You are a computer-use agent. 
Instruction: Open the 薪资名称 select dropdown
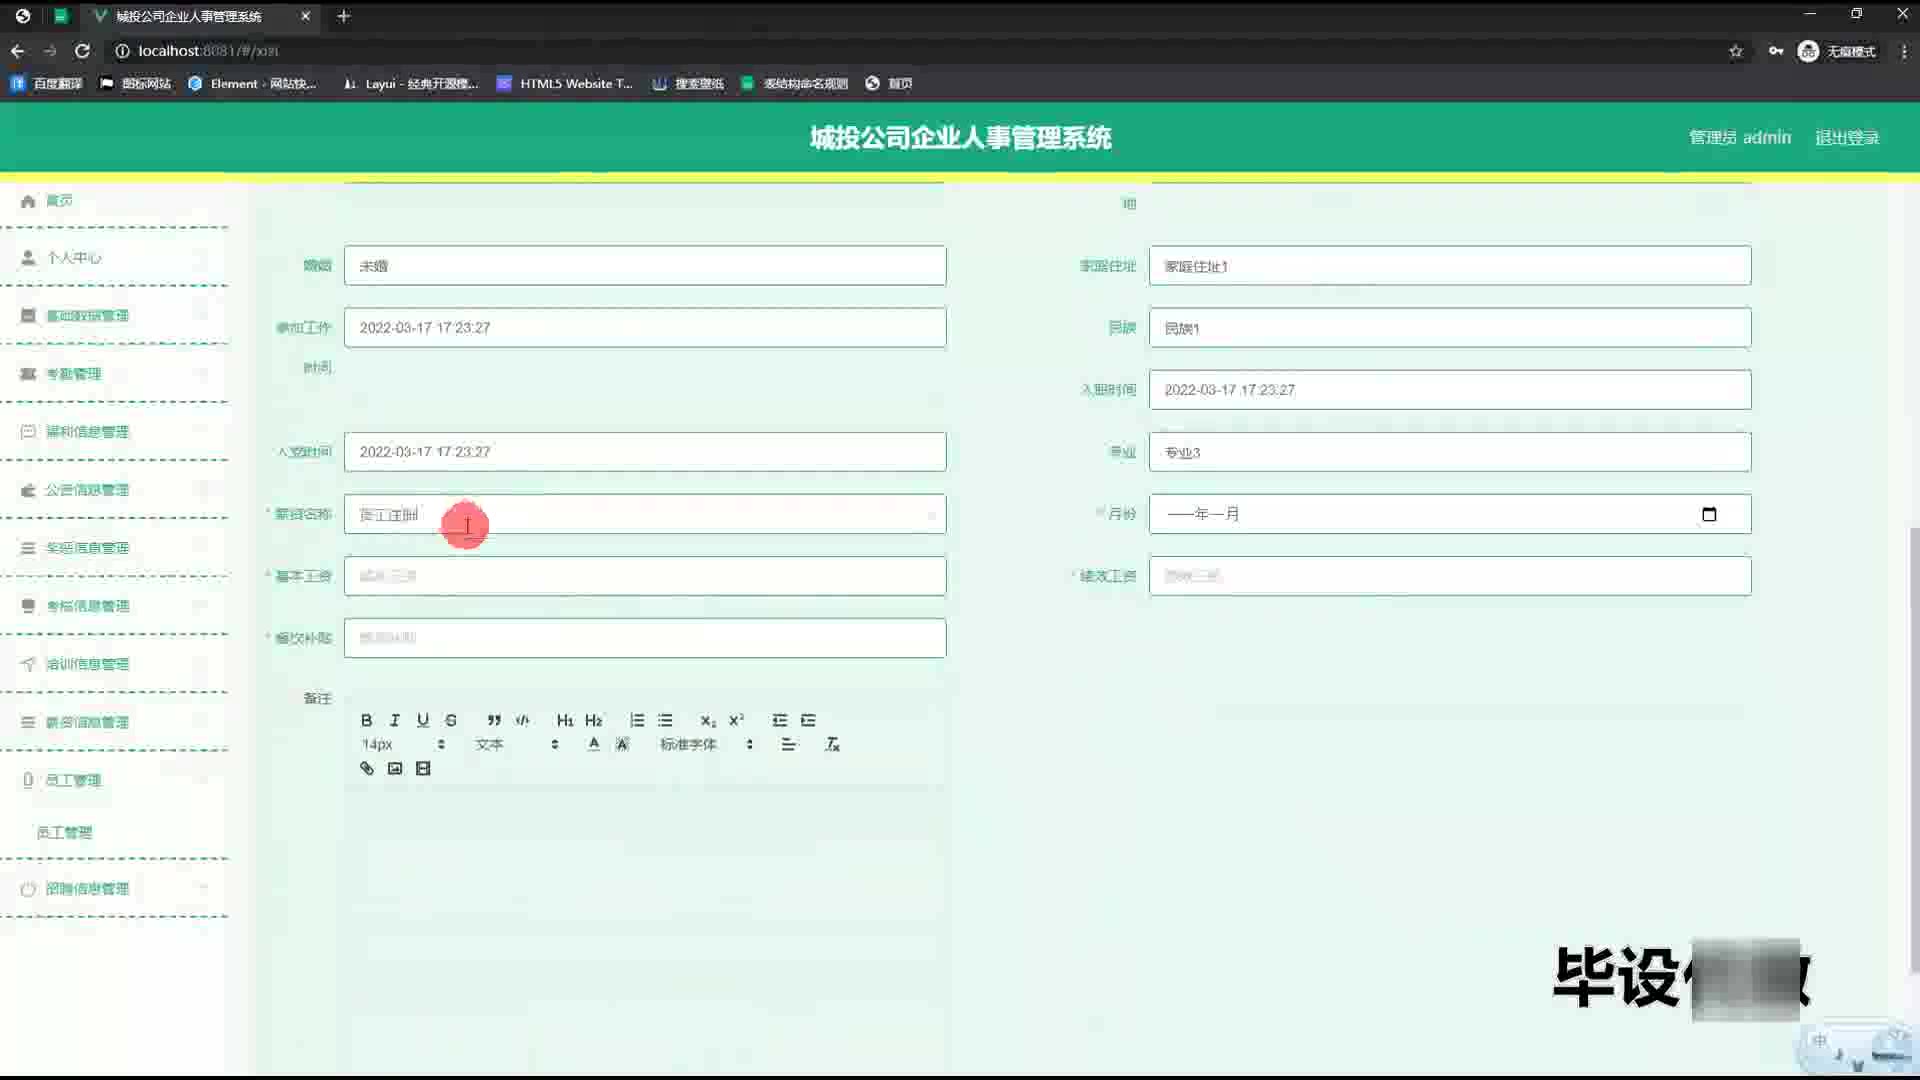645,514
